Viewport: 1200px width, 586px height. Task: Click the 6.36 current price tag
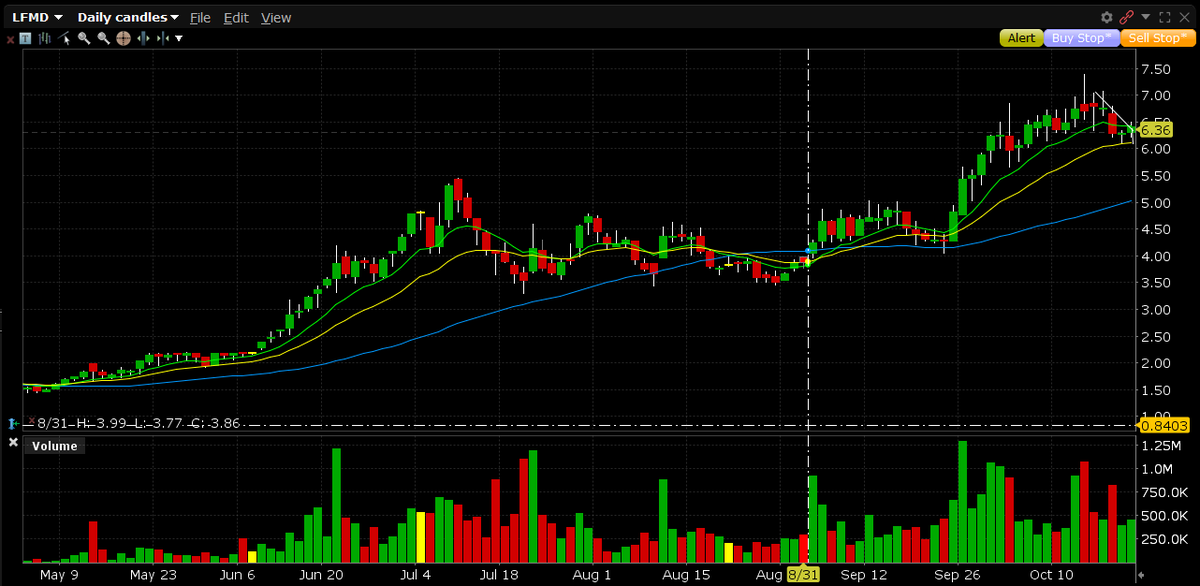tap(1155, 130)
